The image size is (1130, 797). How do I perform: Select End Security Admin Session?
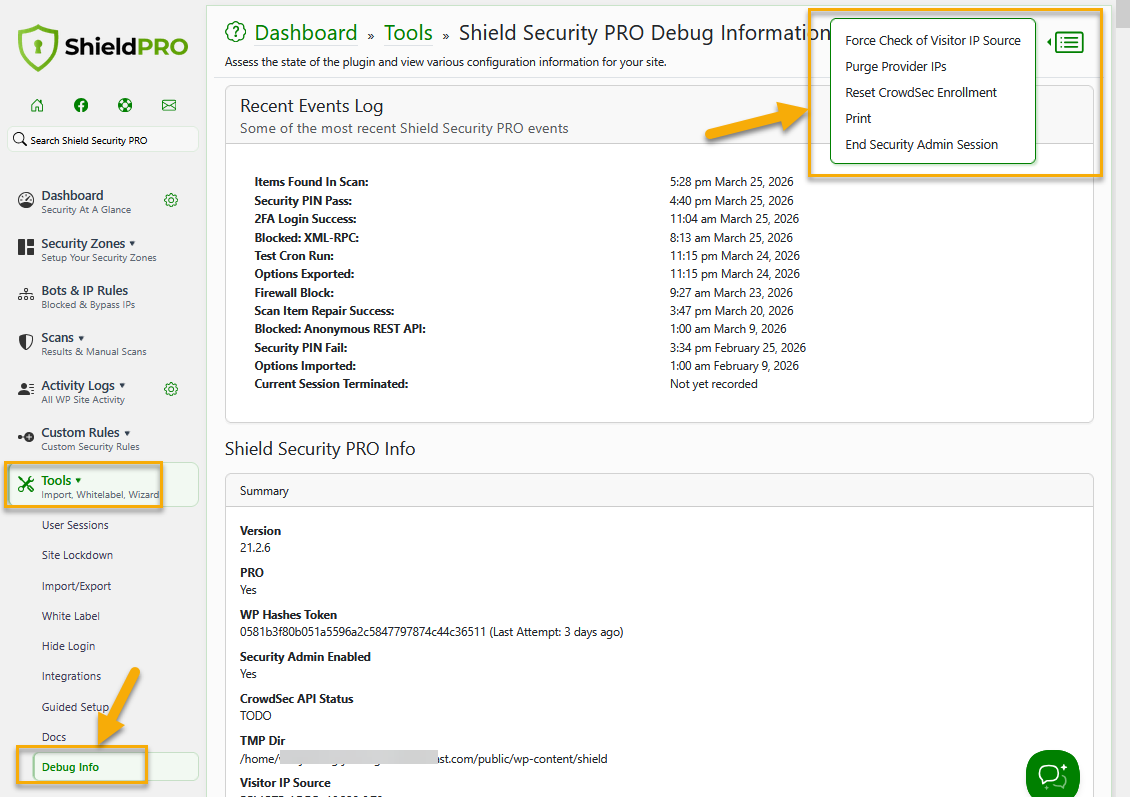[x=921, y=144]
